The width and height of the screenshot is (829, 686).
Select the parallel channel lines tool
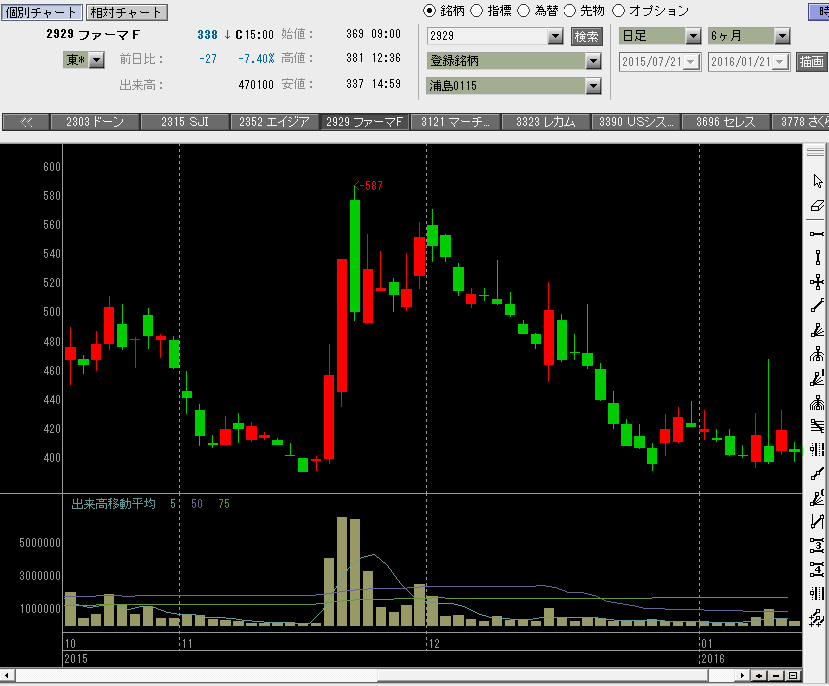coord(817,426)
